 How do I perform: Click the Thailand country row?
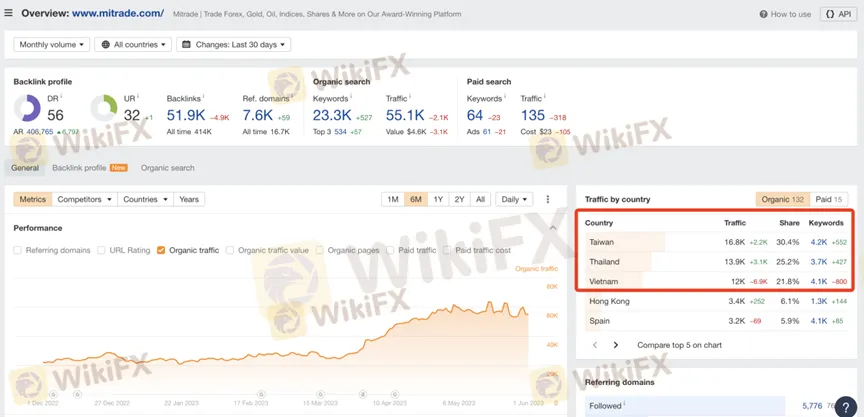coord(716,262)
